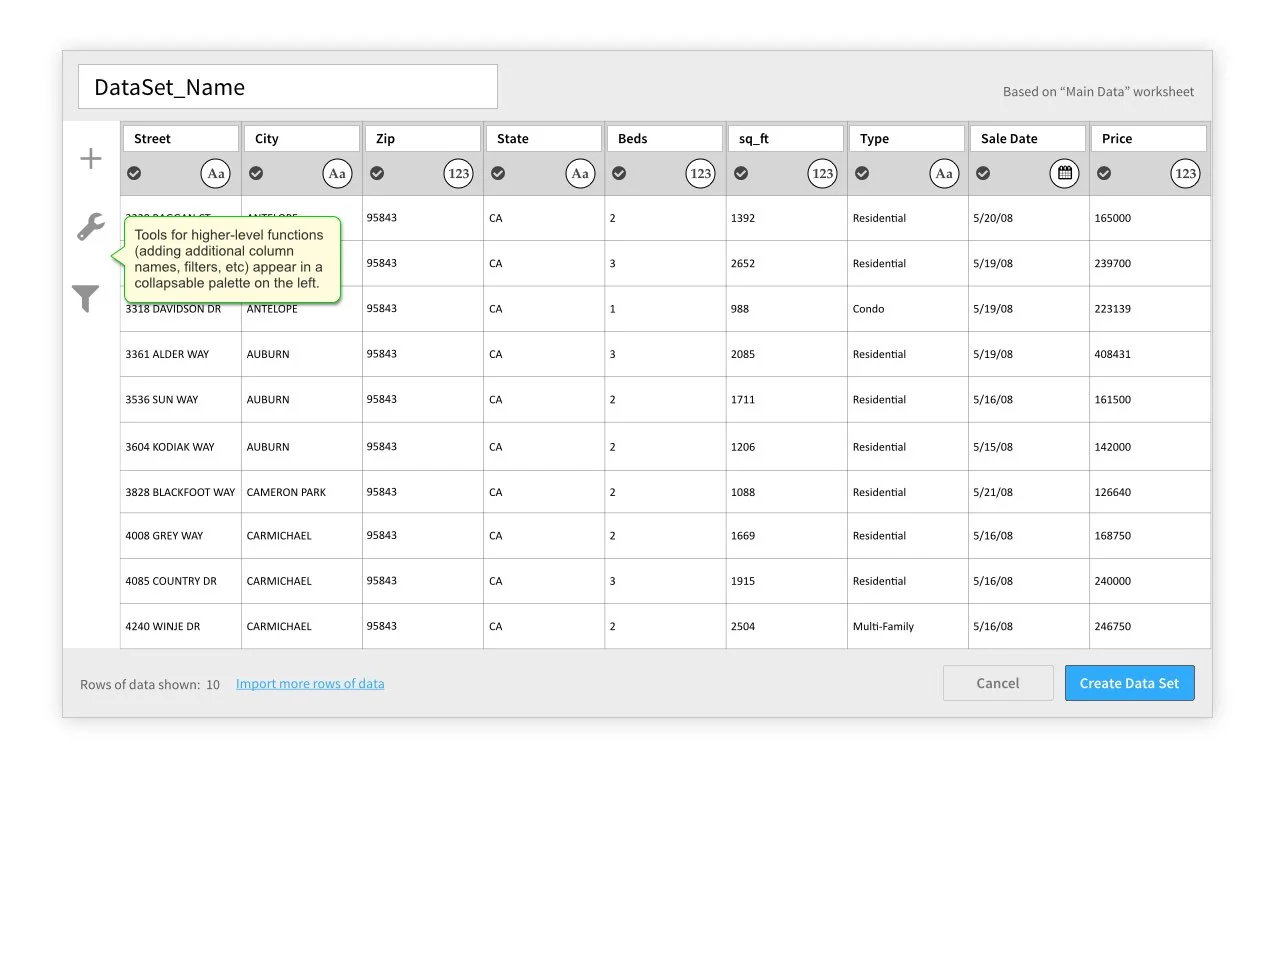Select the 126640 price cell
The image size is (1280, 960).
point(1150,492)
